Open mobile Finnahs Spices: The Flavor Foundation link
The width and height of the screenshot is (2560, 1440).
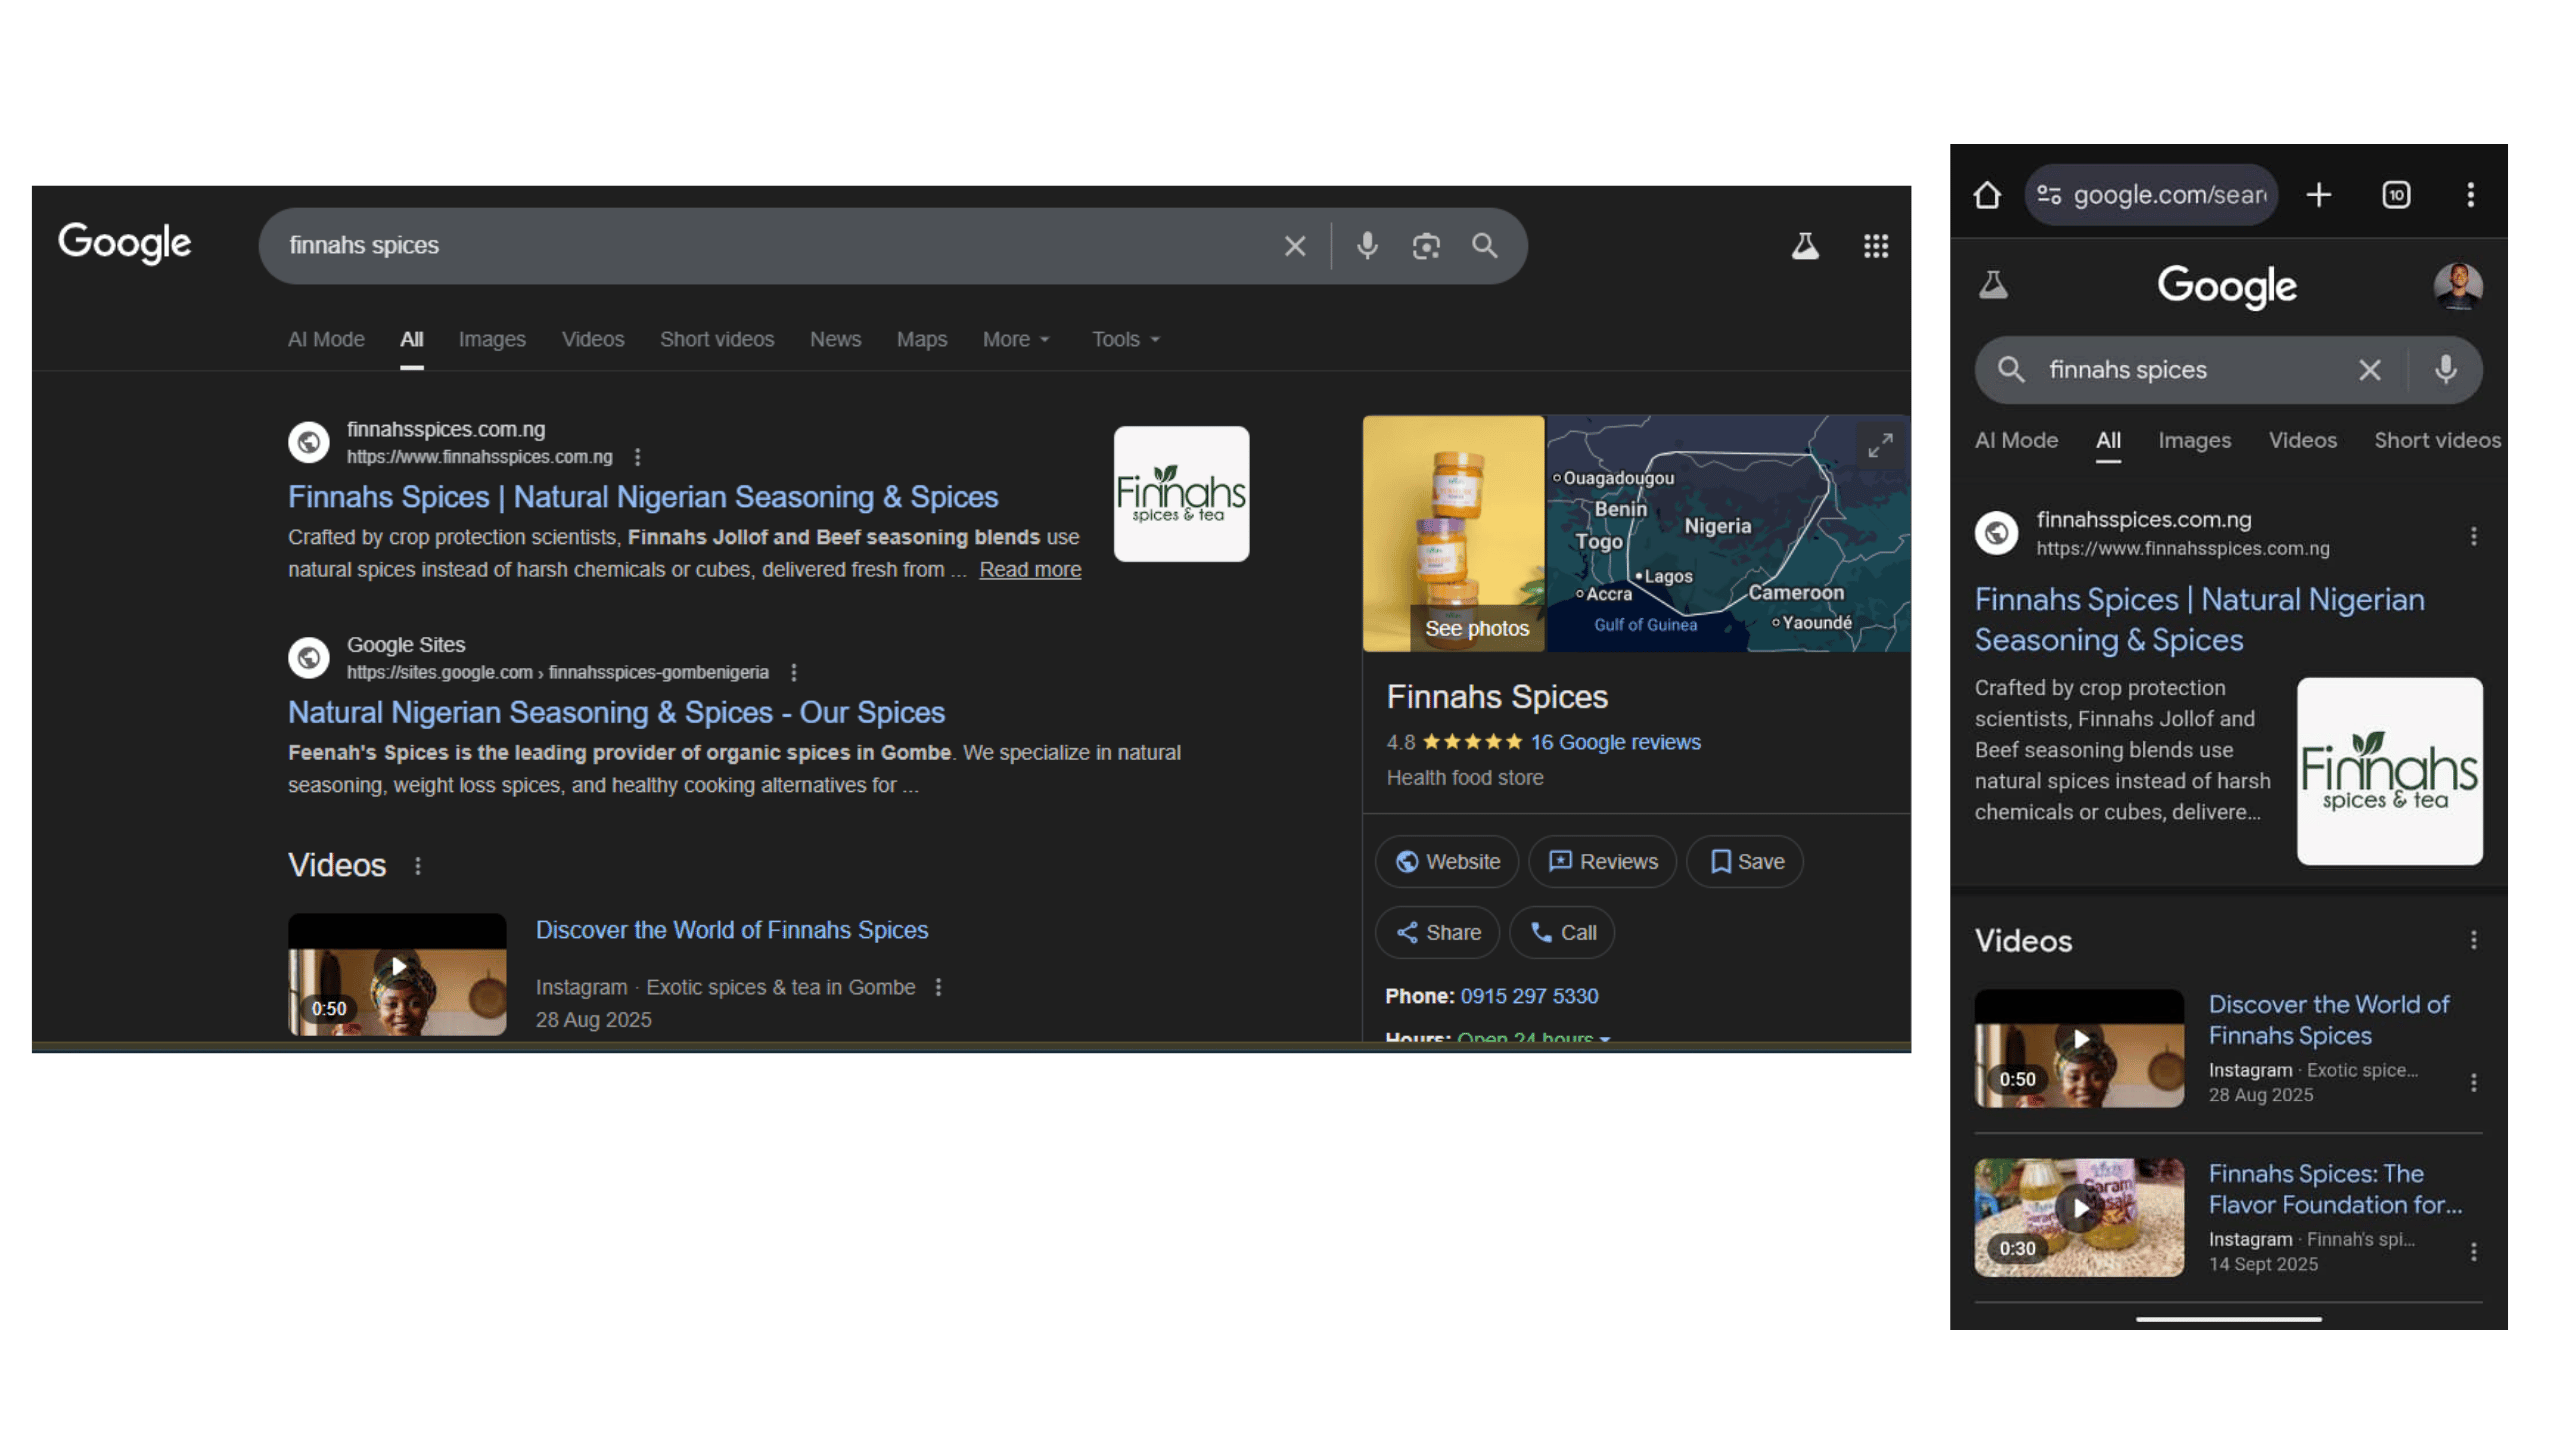(x=2335, y=1190)
